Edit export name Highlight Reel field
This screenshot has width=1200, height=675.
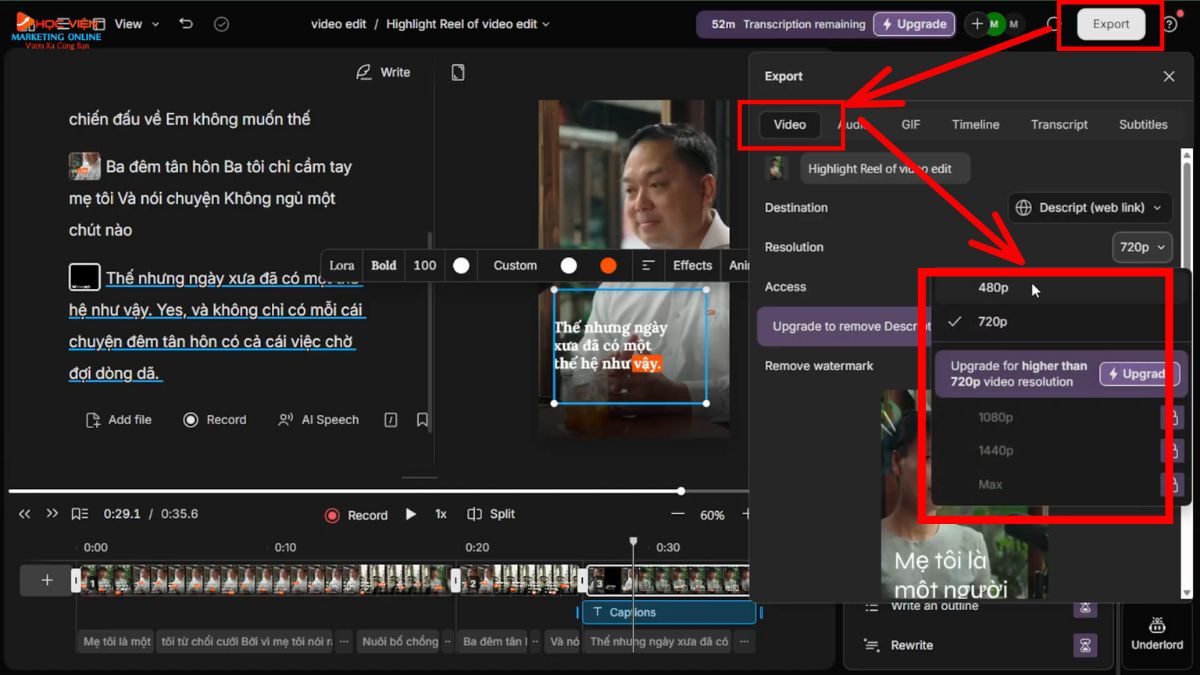click(885, 169)
